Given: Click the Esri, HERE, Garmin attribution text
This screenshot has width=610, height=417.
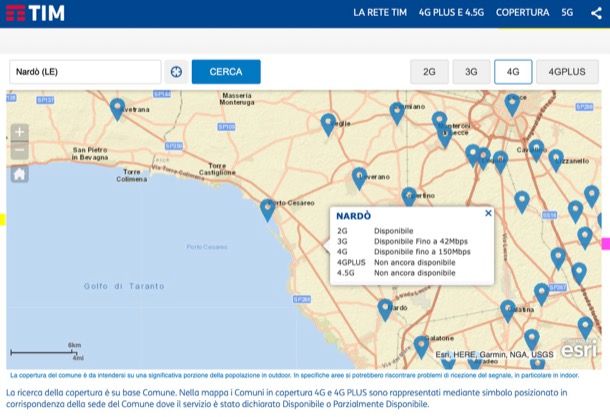Looking at the screenshot, I should pos(494,354).
